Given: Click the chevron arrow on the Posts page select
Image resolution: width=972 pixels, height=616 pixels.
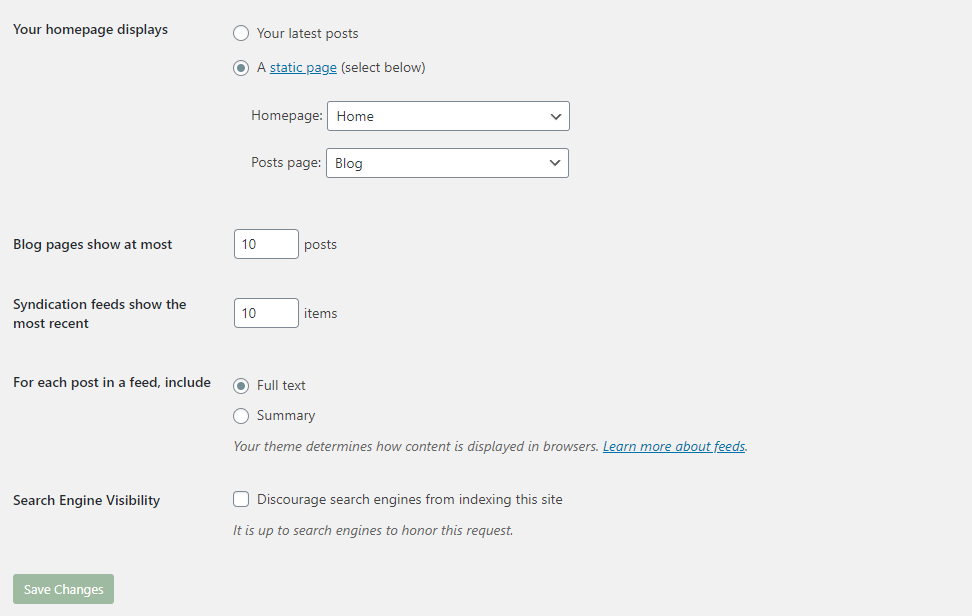Looking at the screenshot, I should tap(554, 163).
